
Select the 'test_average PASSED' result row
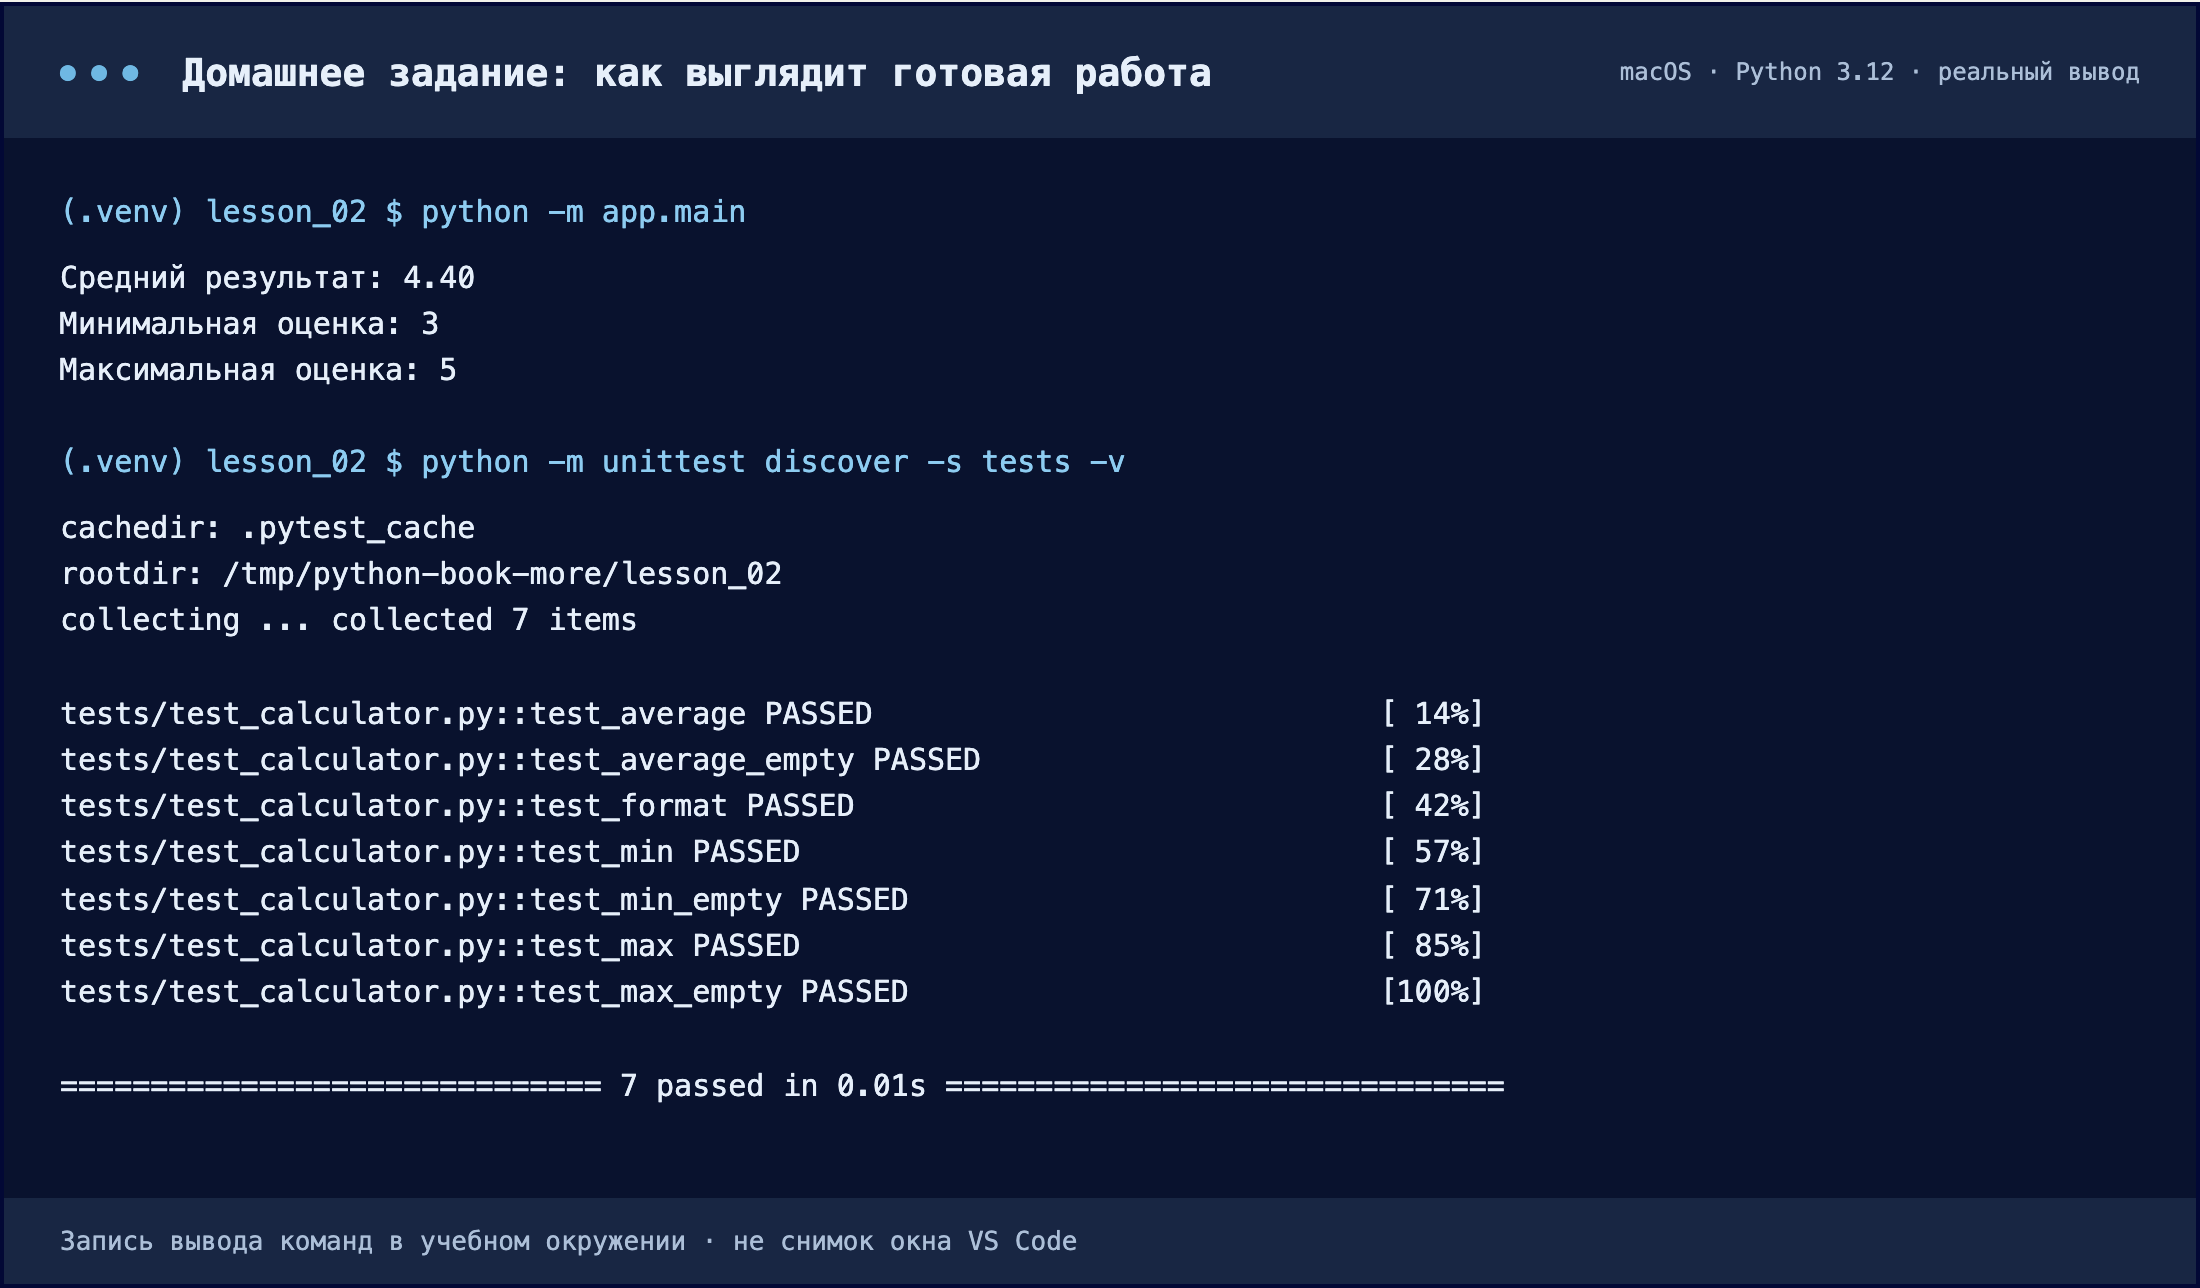772,714
